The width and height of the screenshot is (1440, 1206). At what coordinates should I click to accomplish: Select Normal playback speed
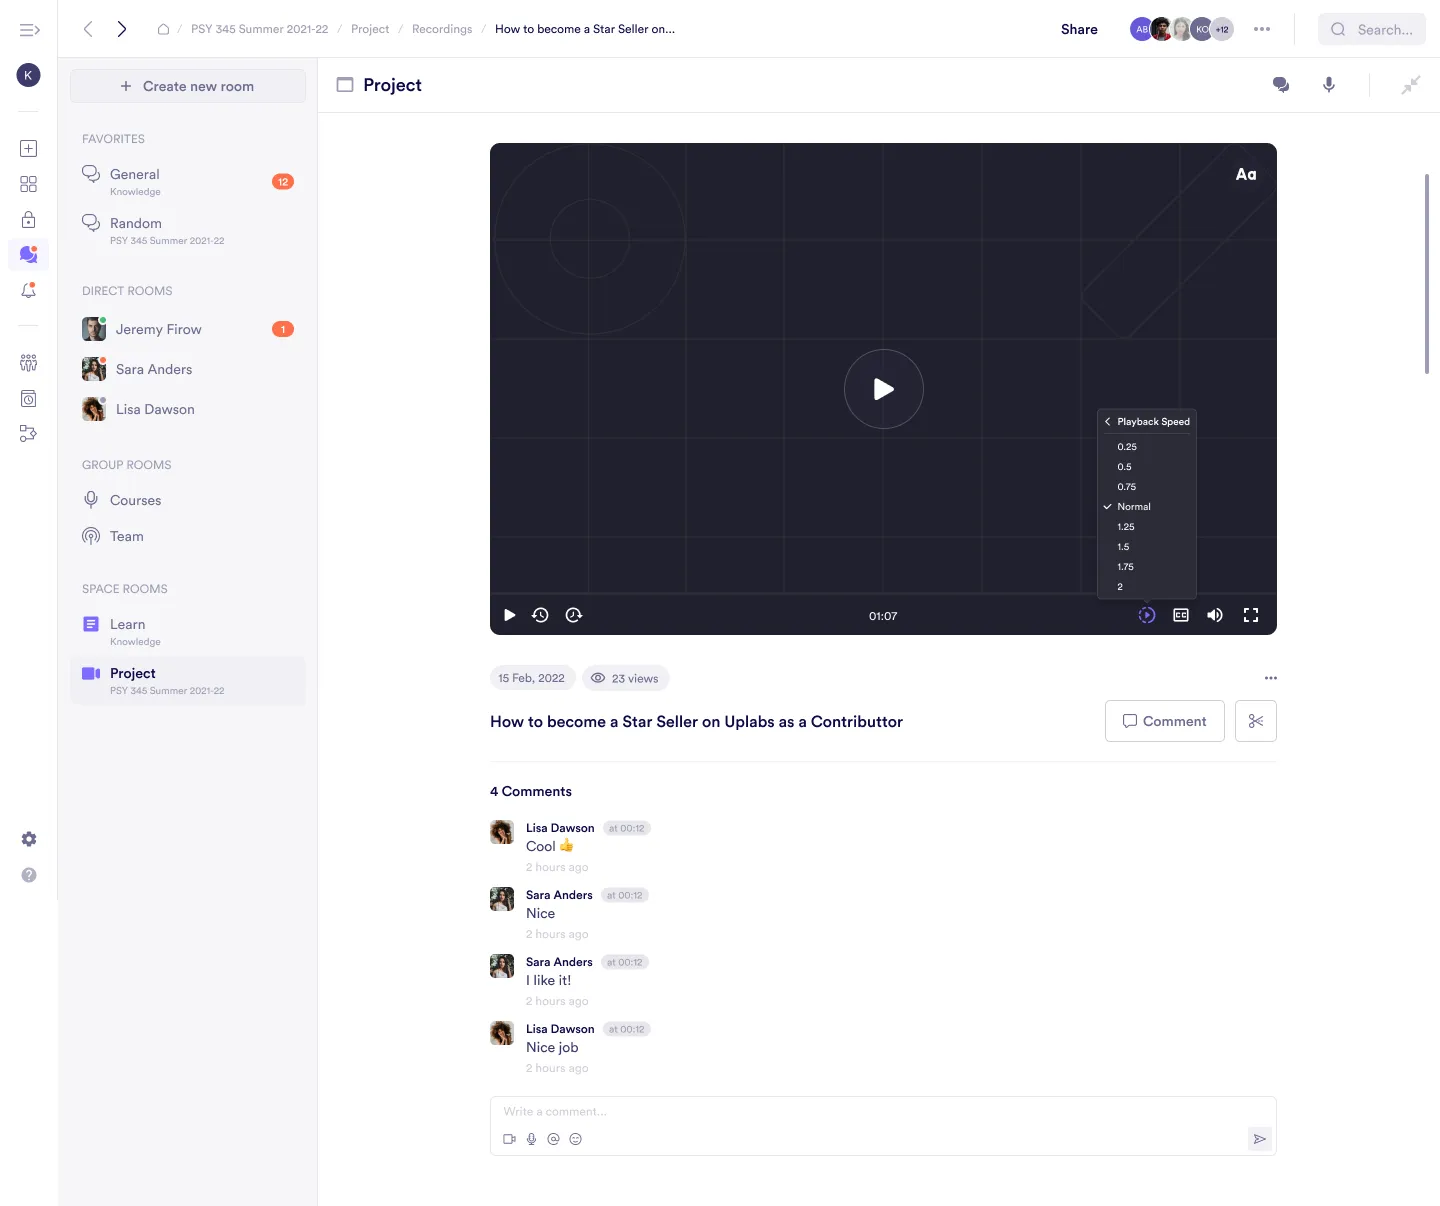point(1135,507)
